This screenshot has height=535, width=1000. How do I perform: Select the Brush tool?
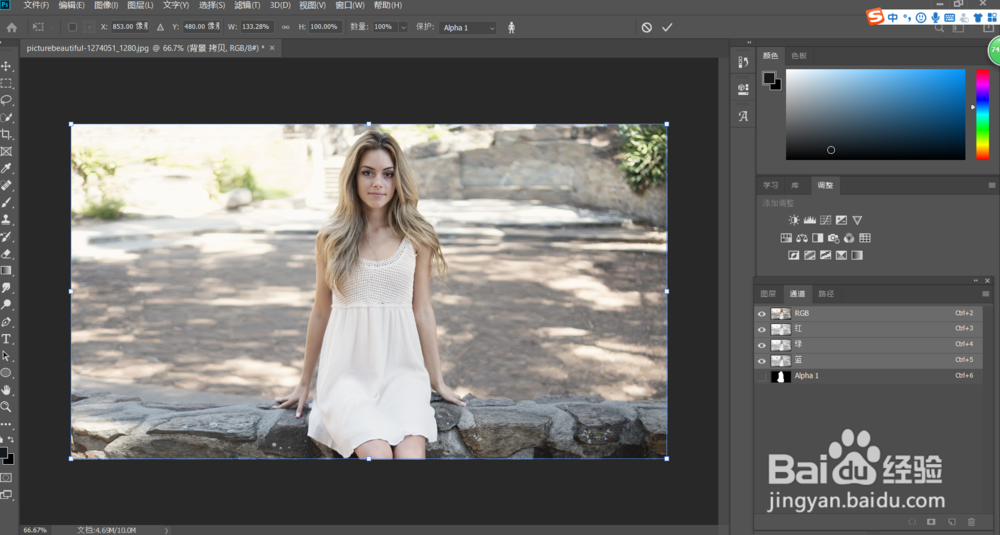click(x=6, y=203)
